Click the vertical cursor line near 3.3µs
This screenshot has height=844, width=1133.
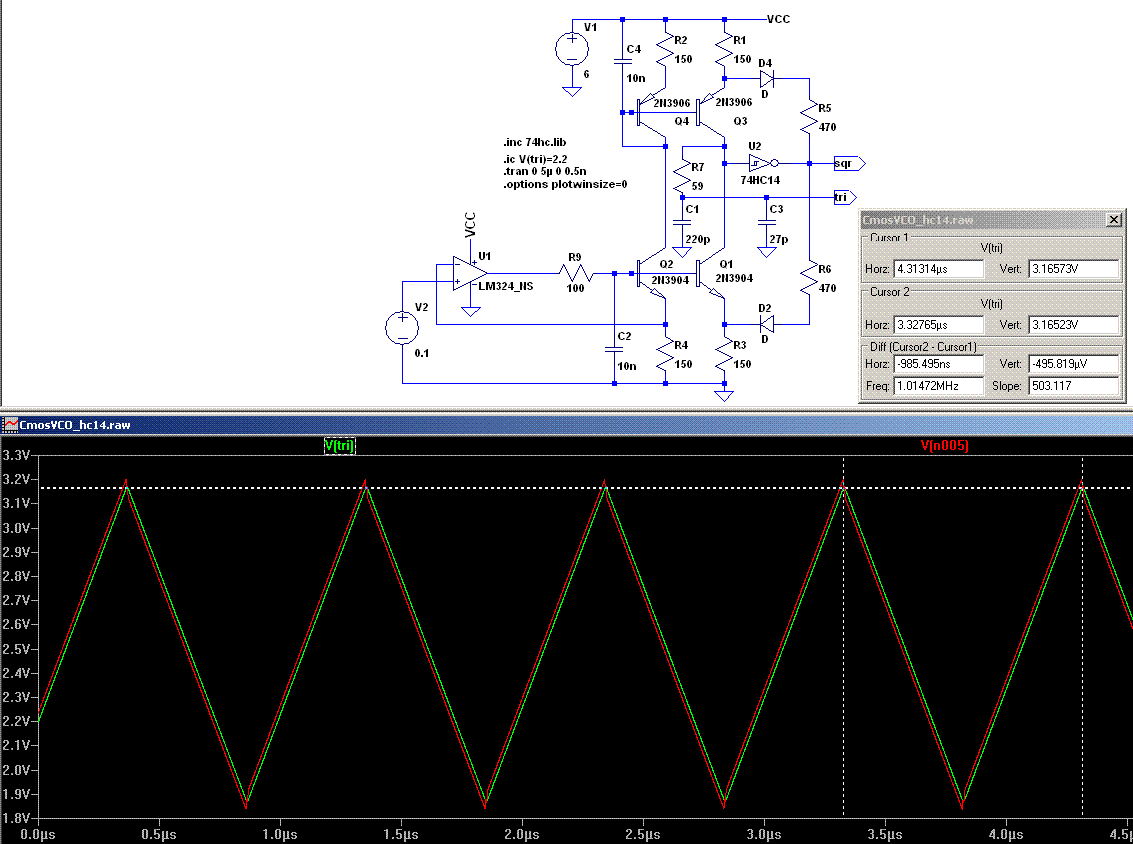(843, 636)
